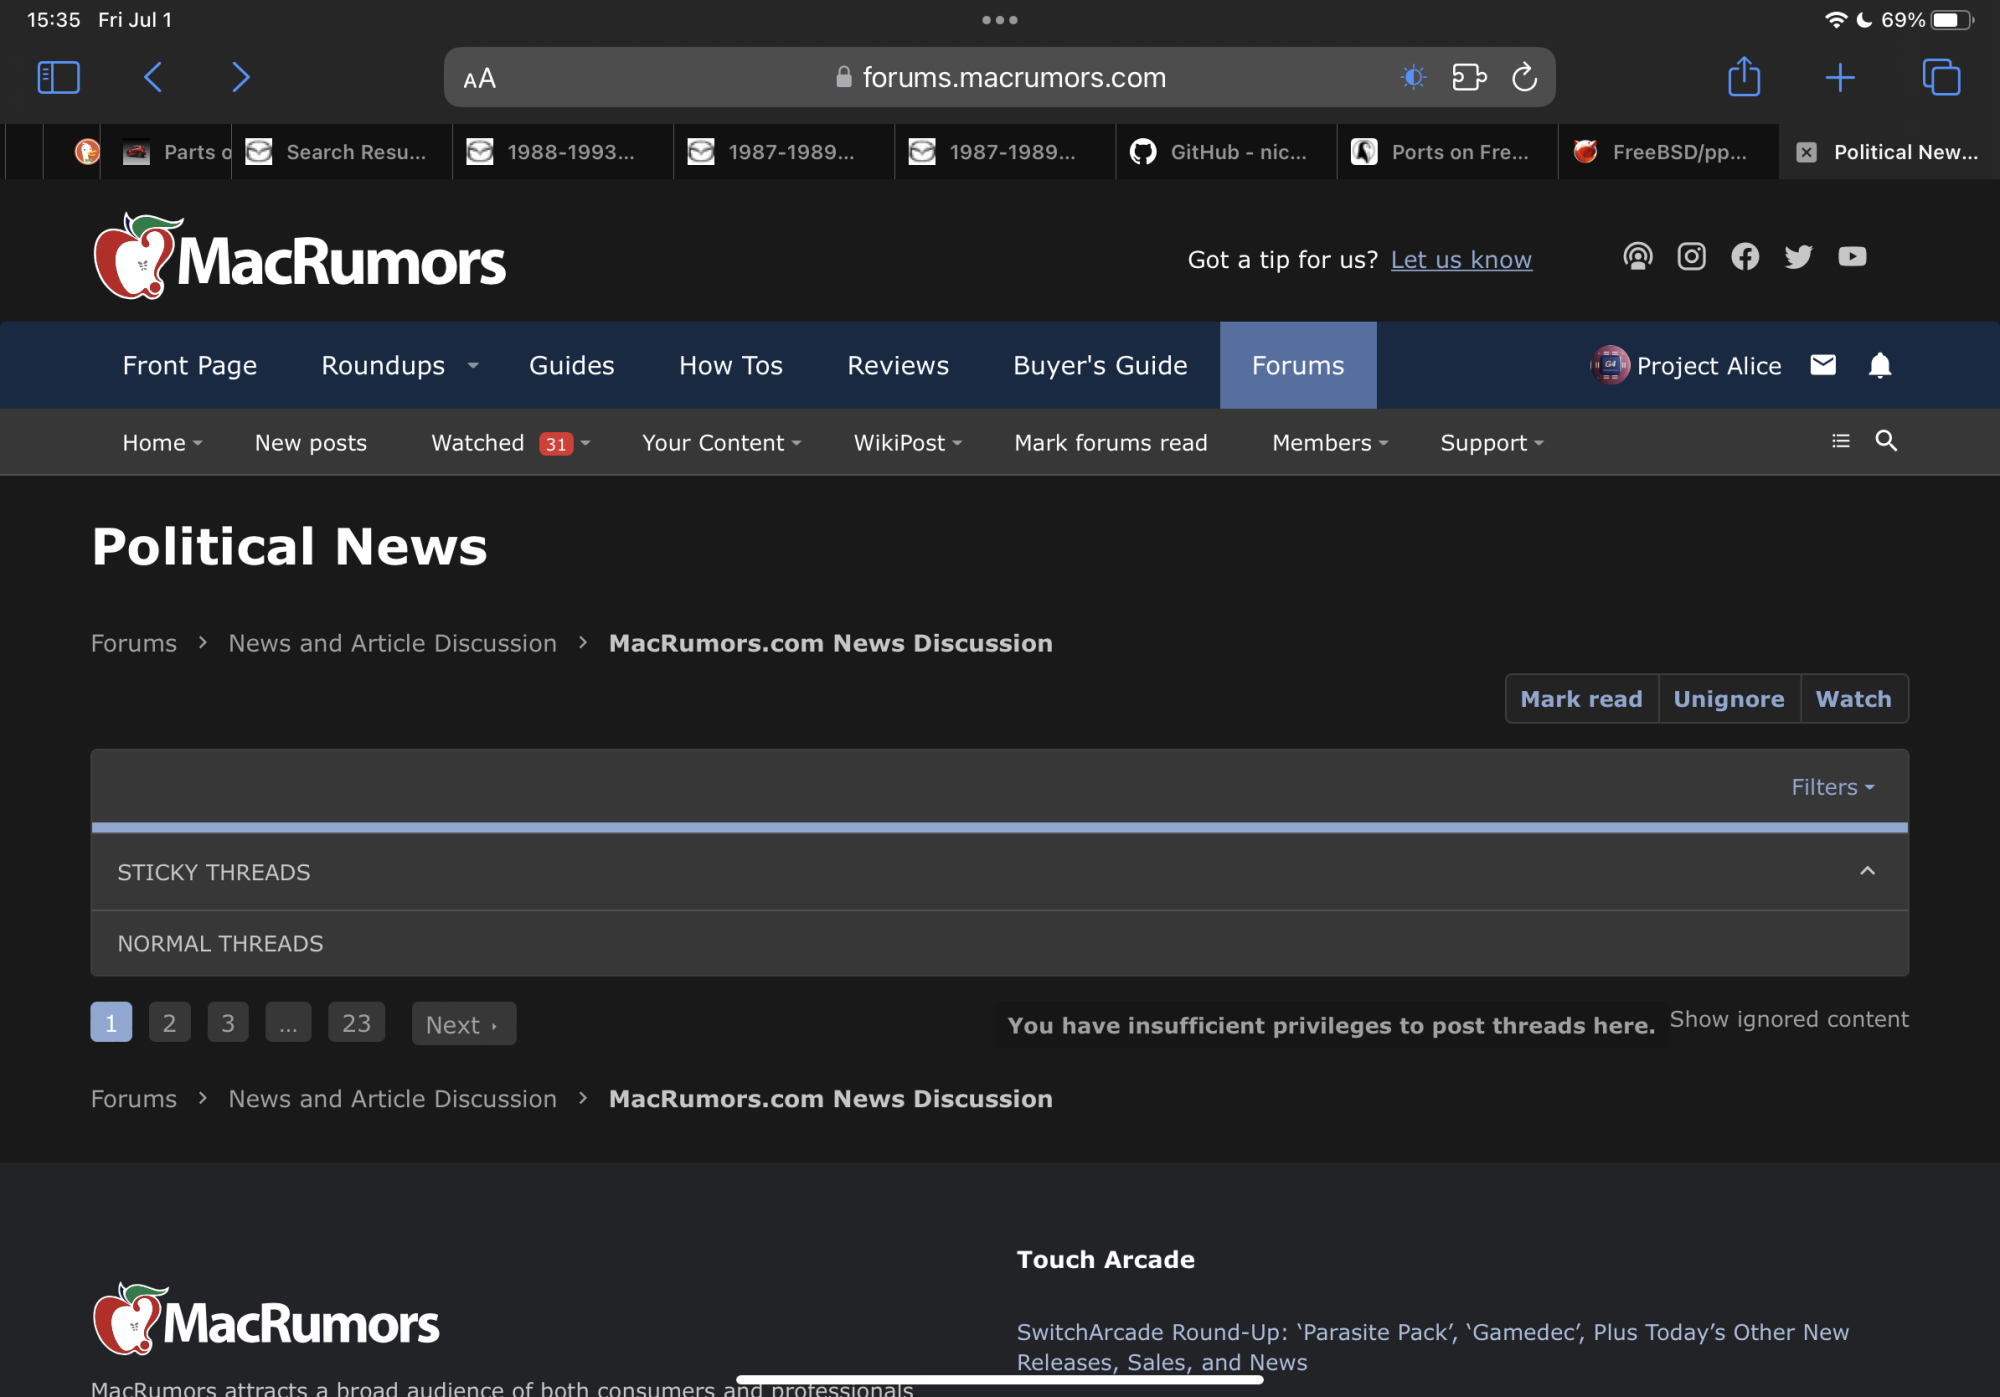Open the MacRumors YouTube channel
Screen dimensions: 2000x1397
click(1852, 257)
